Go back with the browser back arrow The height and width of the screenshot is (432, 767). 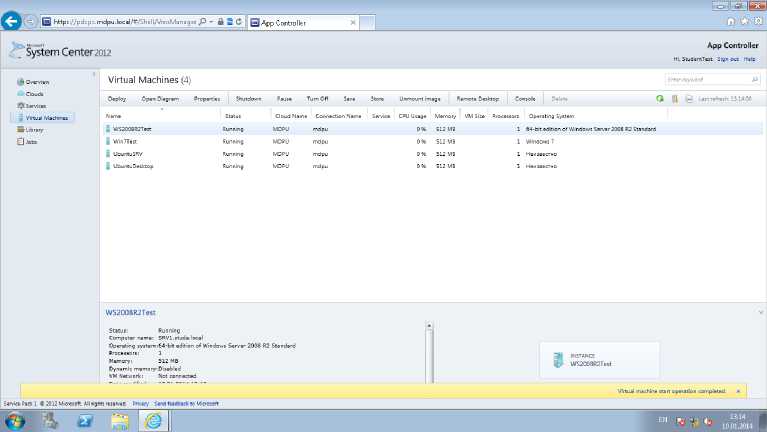[x=11, y=22]
